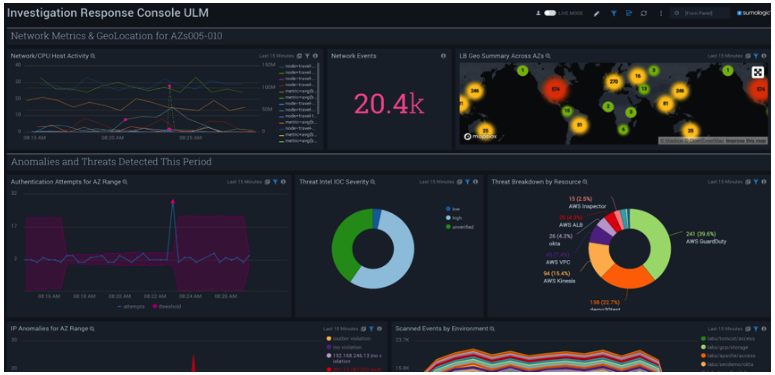Click the green map cluster labeled 13
This screenshot has height=375, width=775.
click(x=643, y=89)
